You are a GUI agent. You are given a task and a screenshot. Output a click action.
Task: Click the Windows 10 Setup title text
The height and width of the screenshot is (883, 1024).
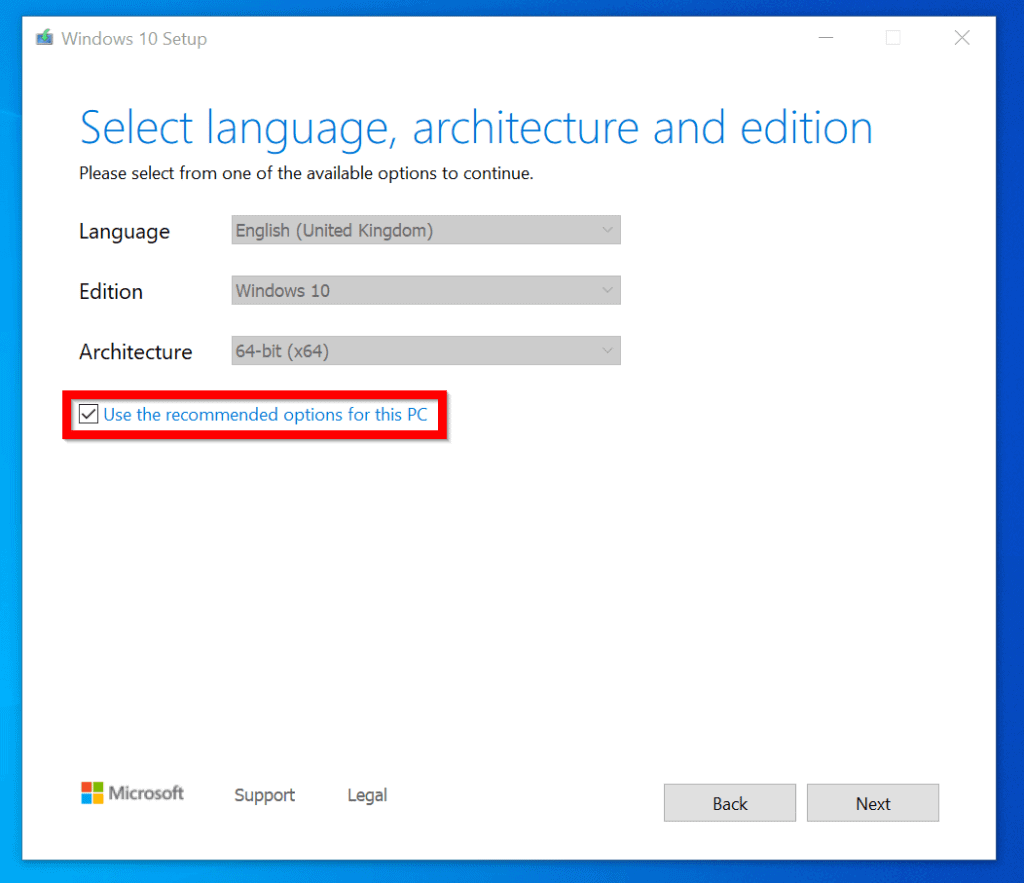134,39
